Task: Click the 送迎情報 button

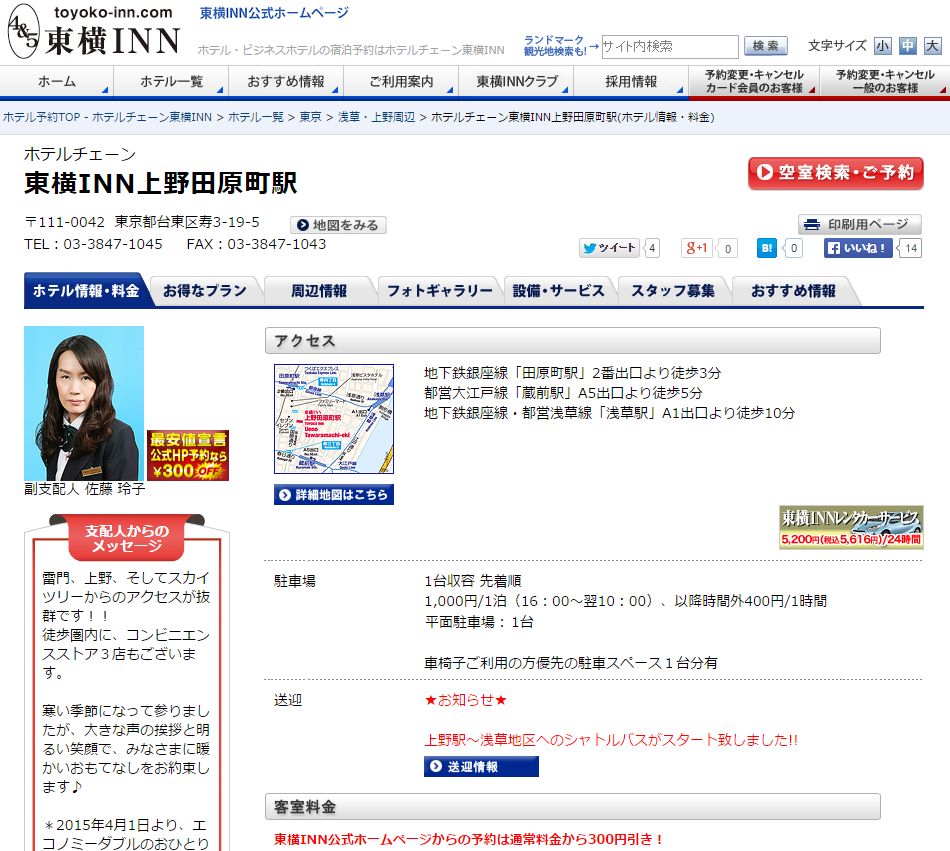Action: pos(481,767)
